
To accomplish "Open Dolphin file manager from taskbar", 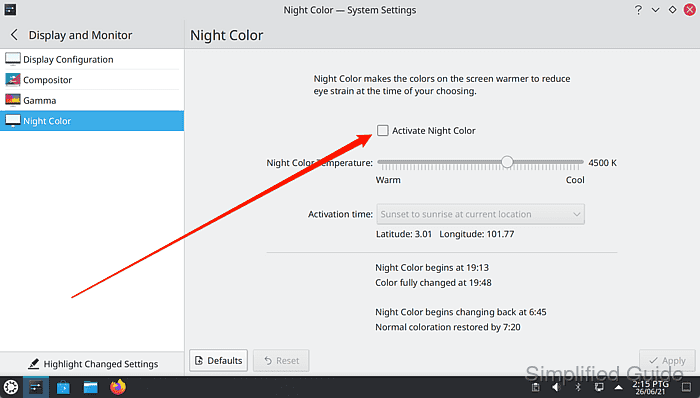I will [x=91, y=387].
